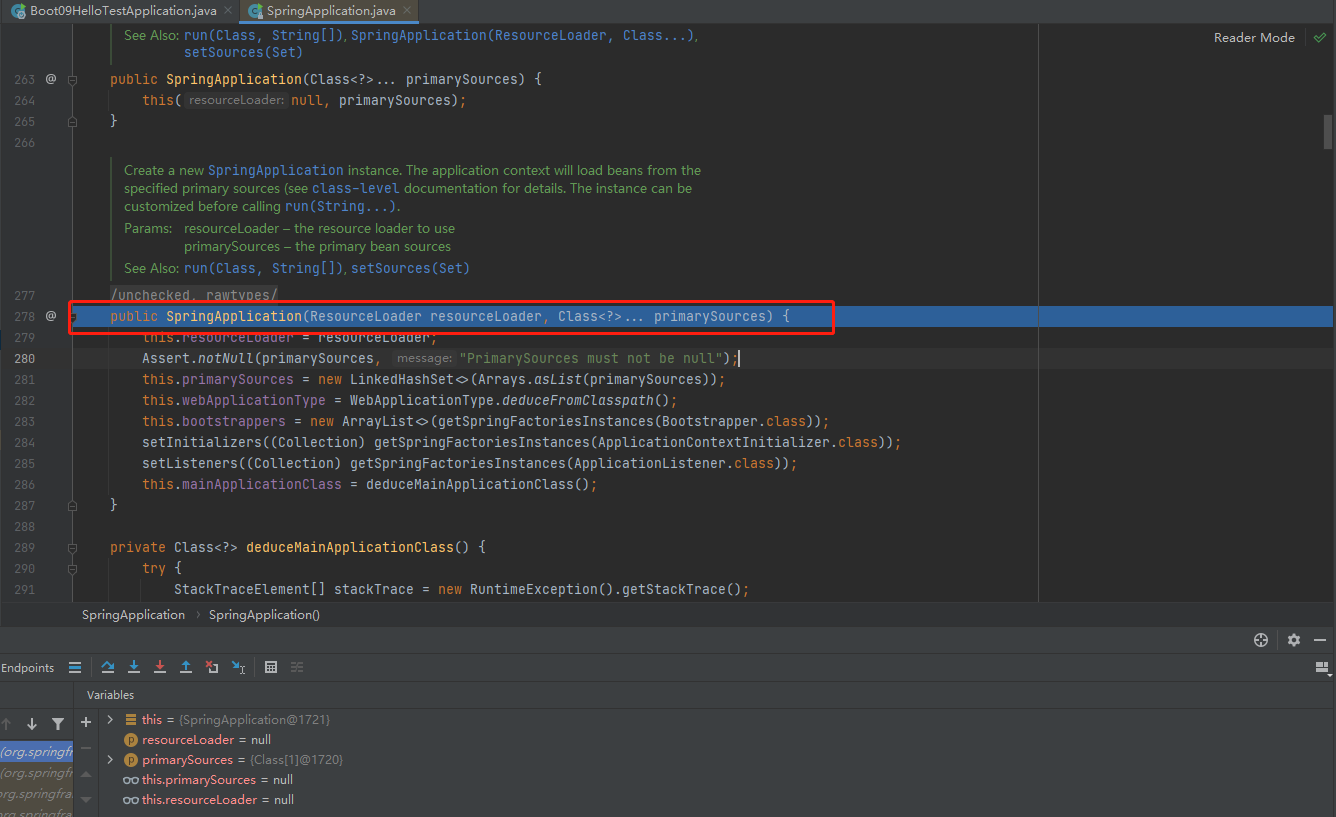This screenshot has height=817, width=1336.
Task: Click line number 286 in gutter
Action: [24, 484]
